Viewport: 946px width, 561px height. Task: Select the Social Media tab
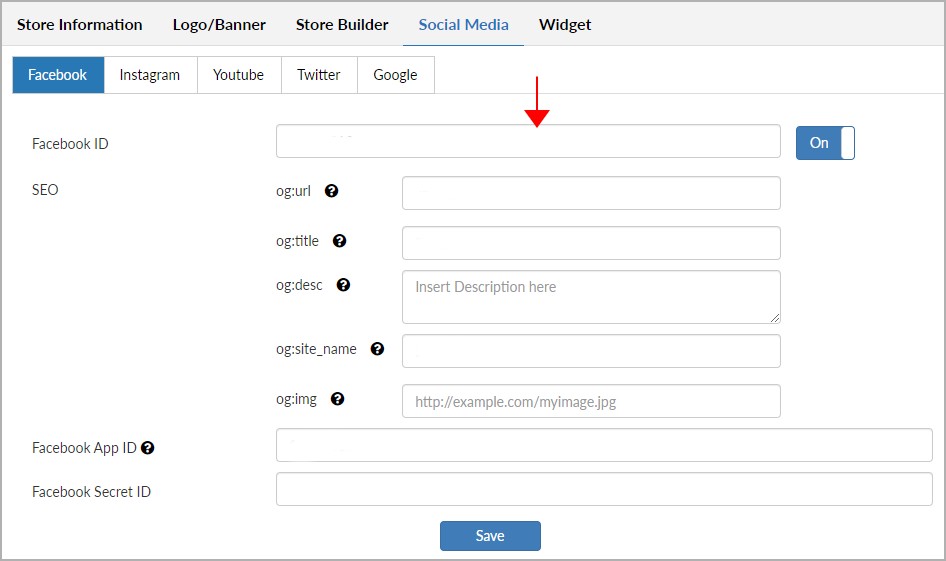(x=463, y=25)
